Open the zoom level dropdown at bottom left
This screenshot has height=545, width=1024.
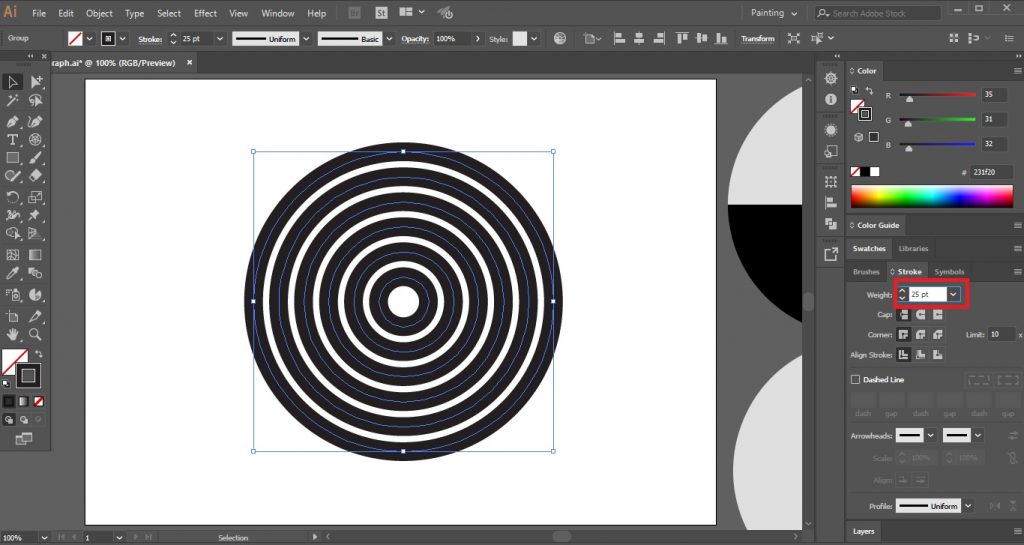tap(44, 538)
